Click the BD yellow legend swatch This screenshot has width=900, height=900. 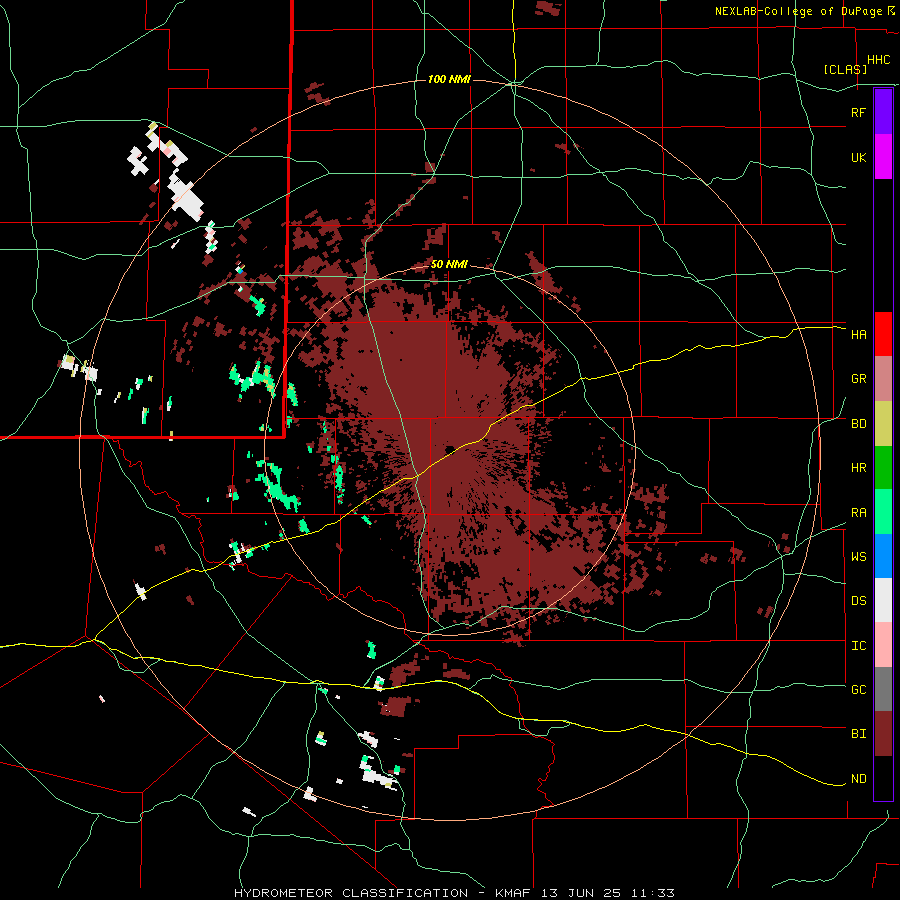tap(883, 424)
